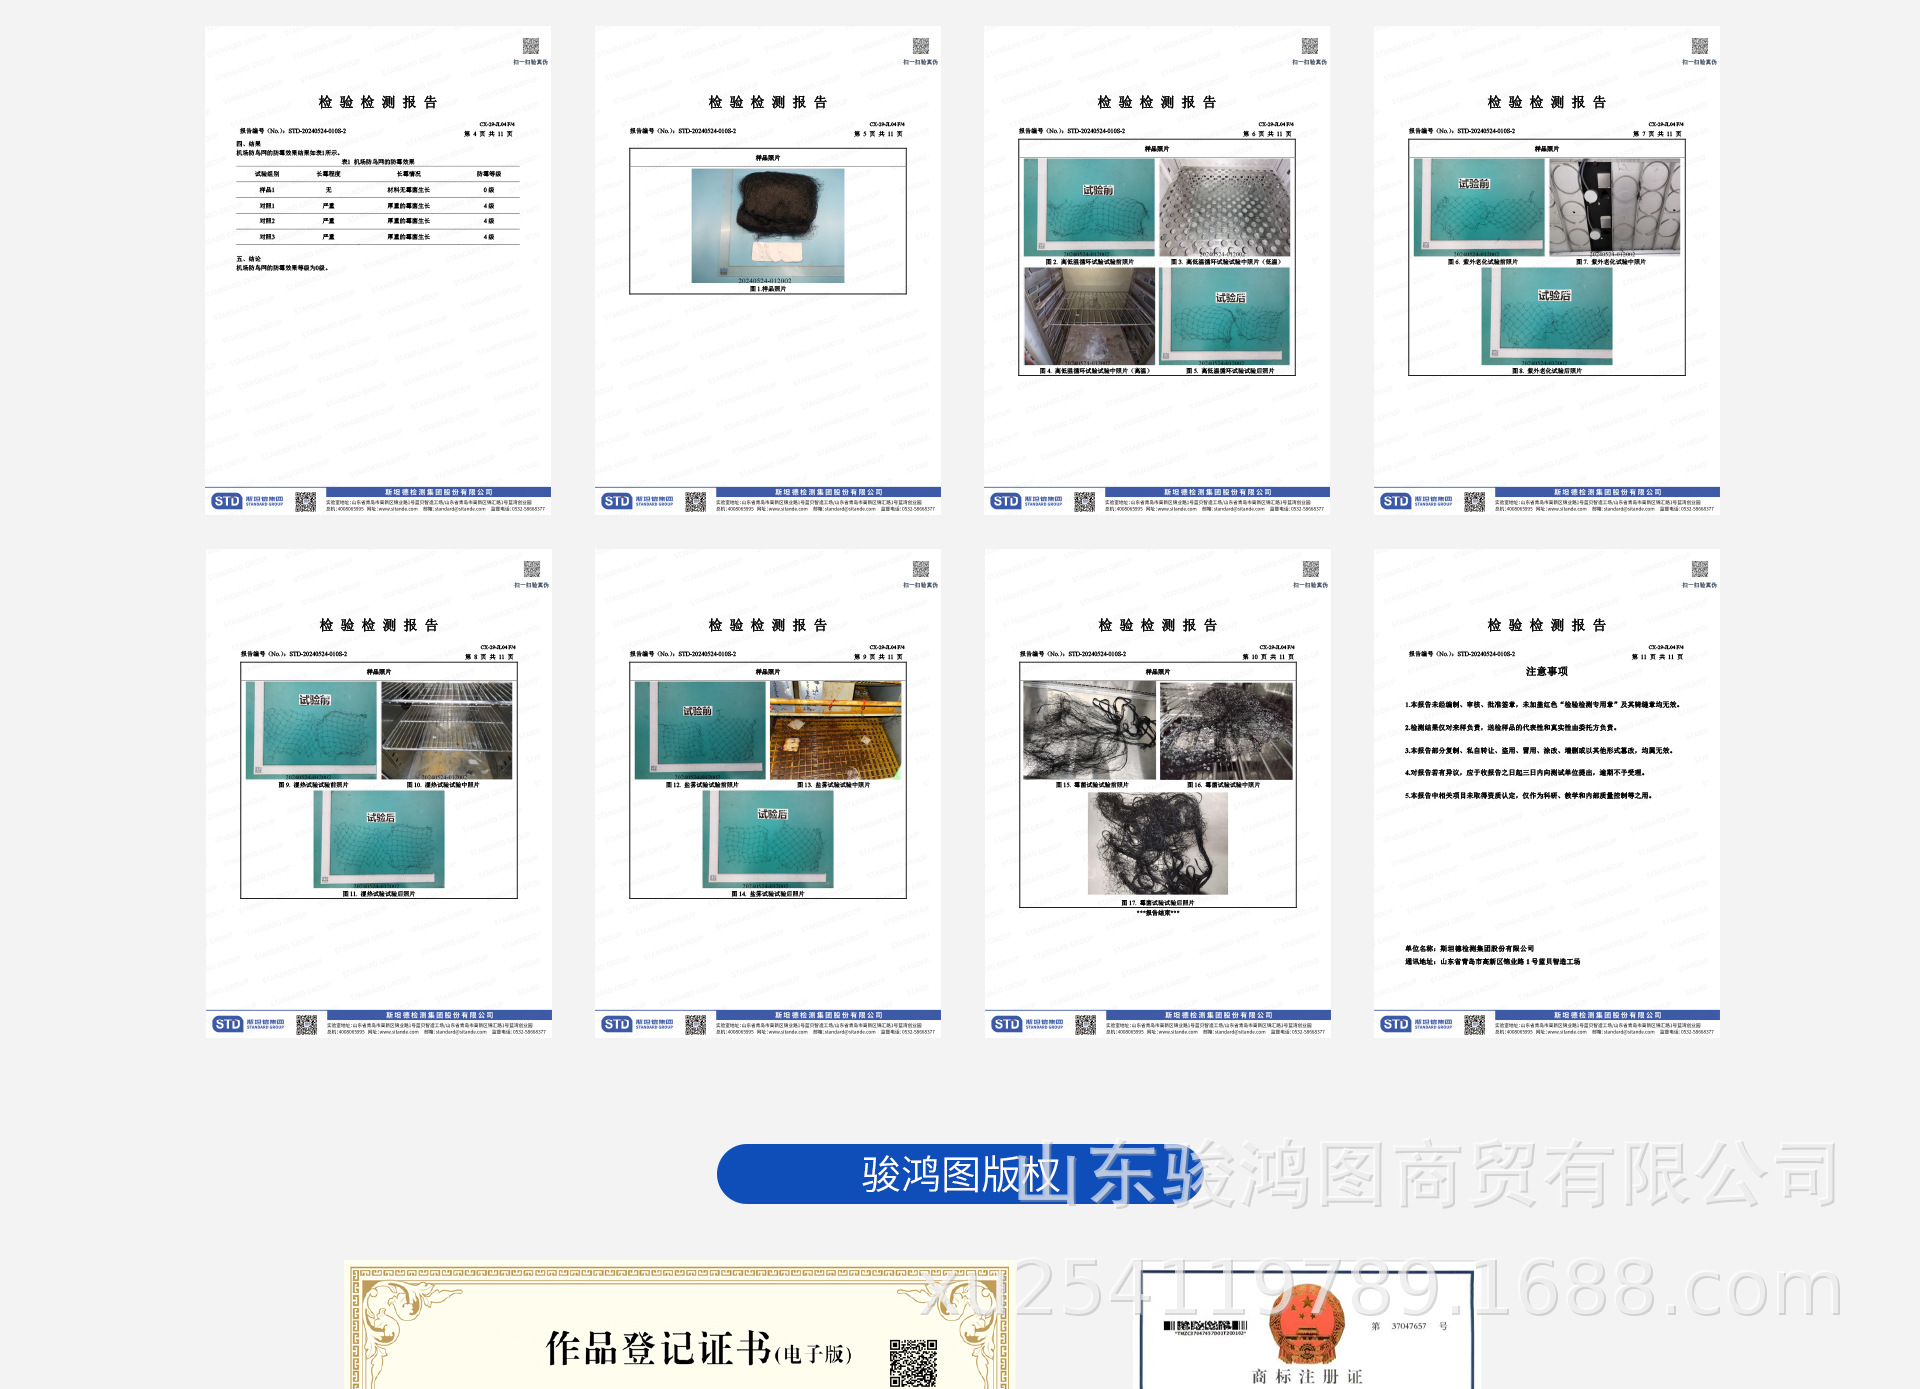
Task: Click the 注意事项 heading on last report page
Action: pos(1546,672)
